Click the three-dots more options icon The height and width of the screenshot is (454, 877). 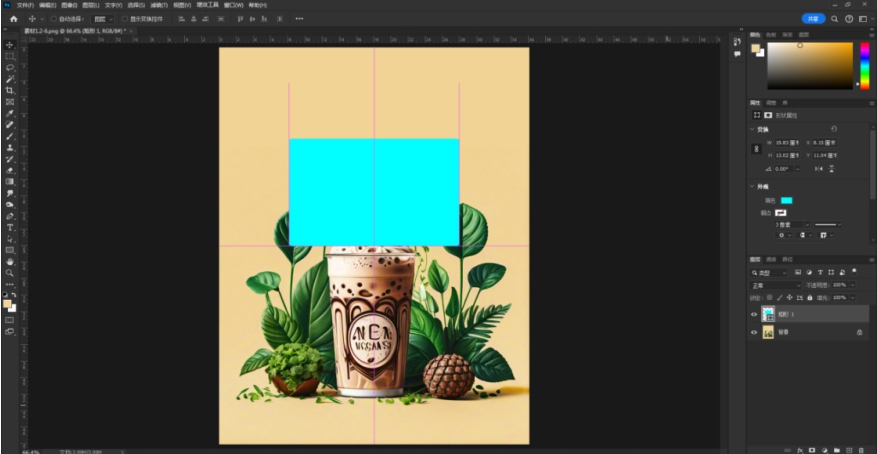(x=299, y=19)
